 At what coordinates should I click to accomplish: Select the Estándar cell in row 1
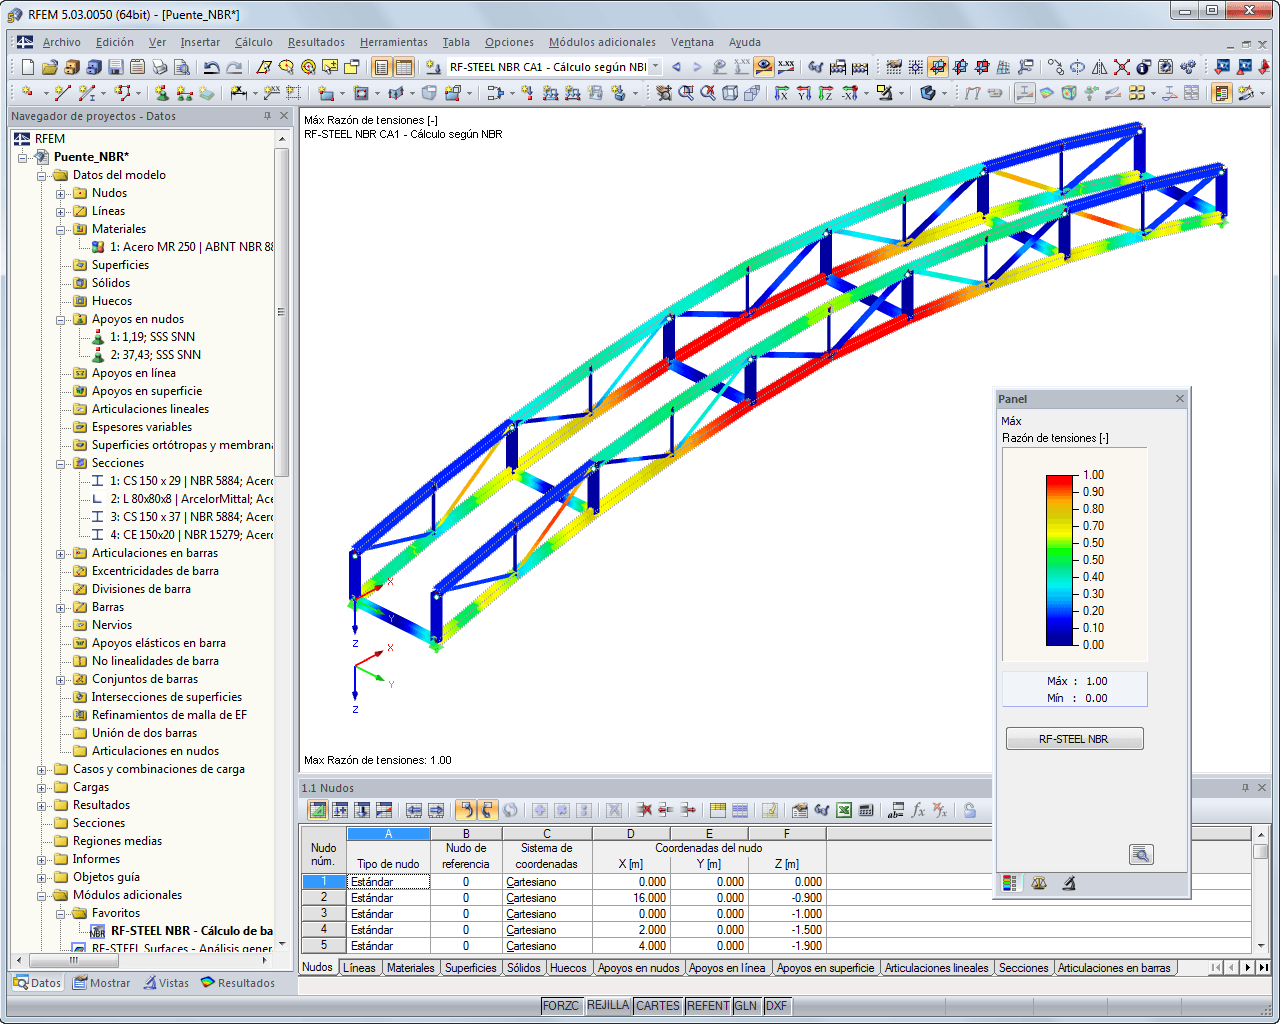388,882
